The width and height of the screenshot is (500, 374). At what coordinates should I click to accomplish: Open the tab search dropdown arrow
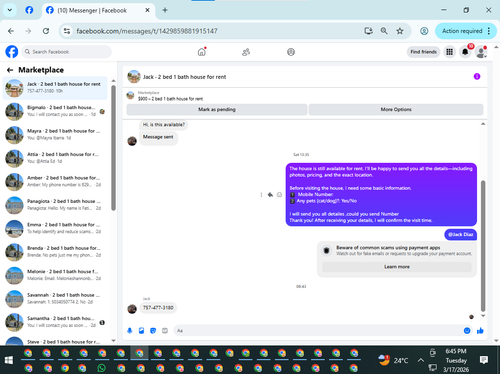pos(10,10)
